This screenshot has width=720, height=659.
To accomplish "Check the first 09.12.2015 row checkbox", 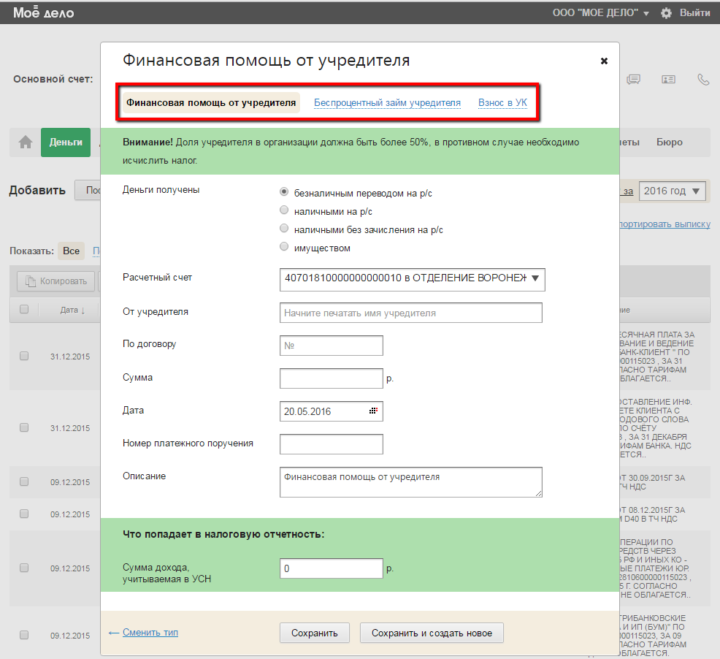I will (x=24, y=481).
